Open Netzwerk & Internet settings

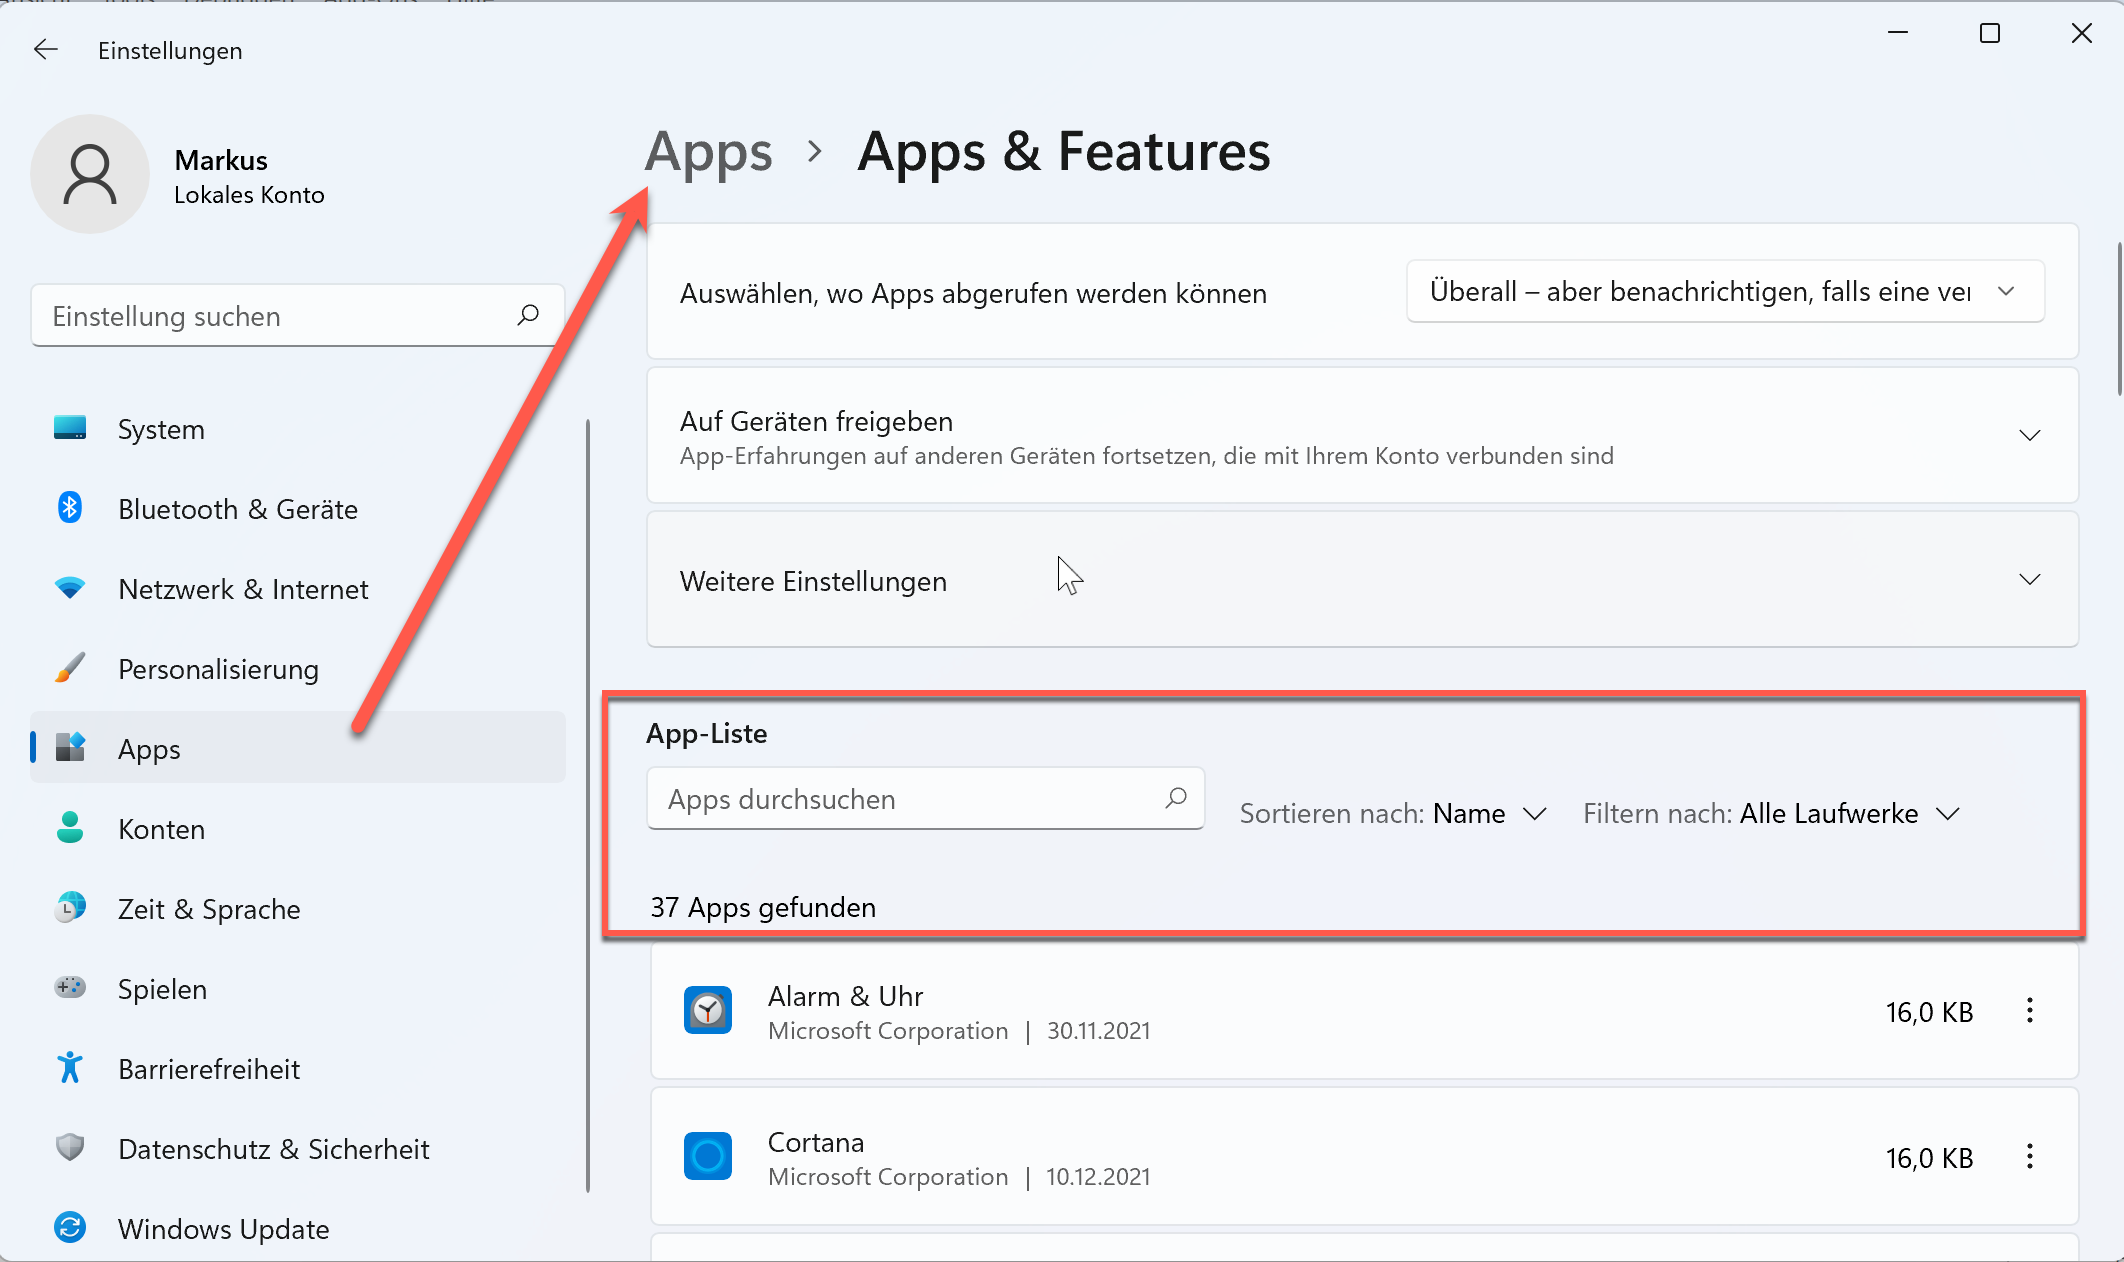pyautogui.click(x=298, y=589)
